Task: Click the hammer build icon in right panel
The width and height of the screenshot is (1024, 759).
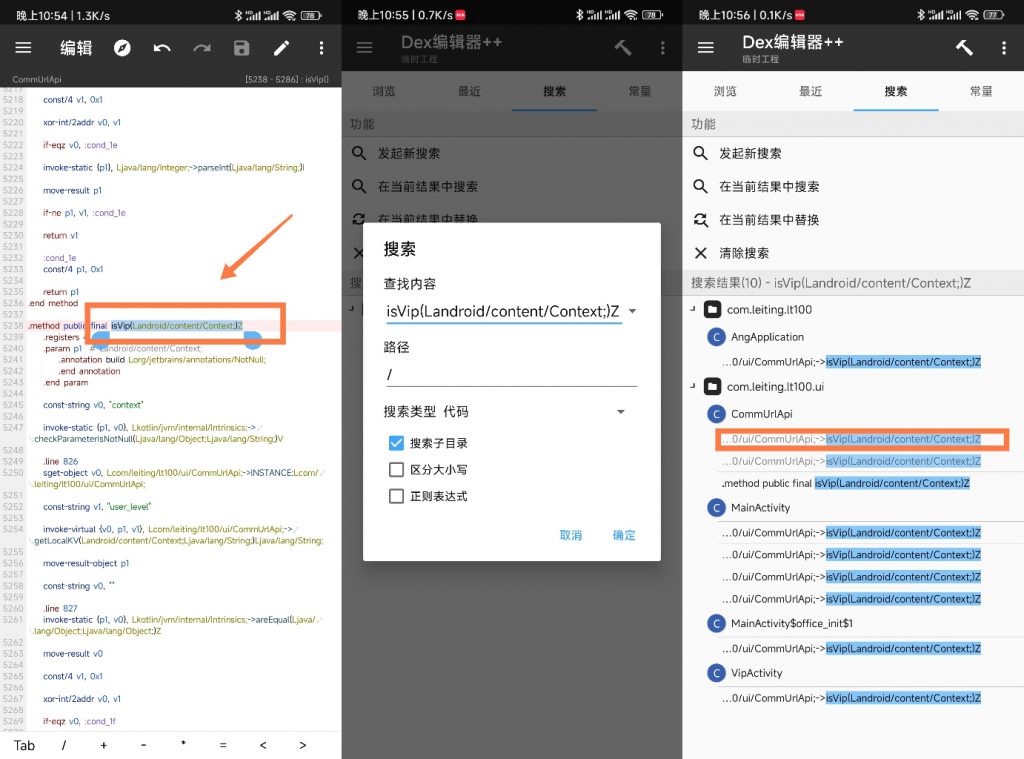Action: point(964,48)
